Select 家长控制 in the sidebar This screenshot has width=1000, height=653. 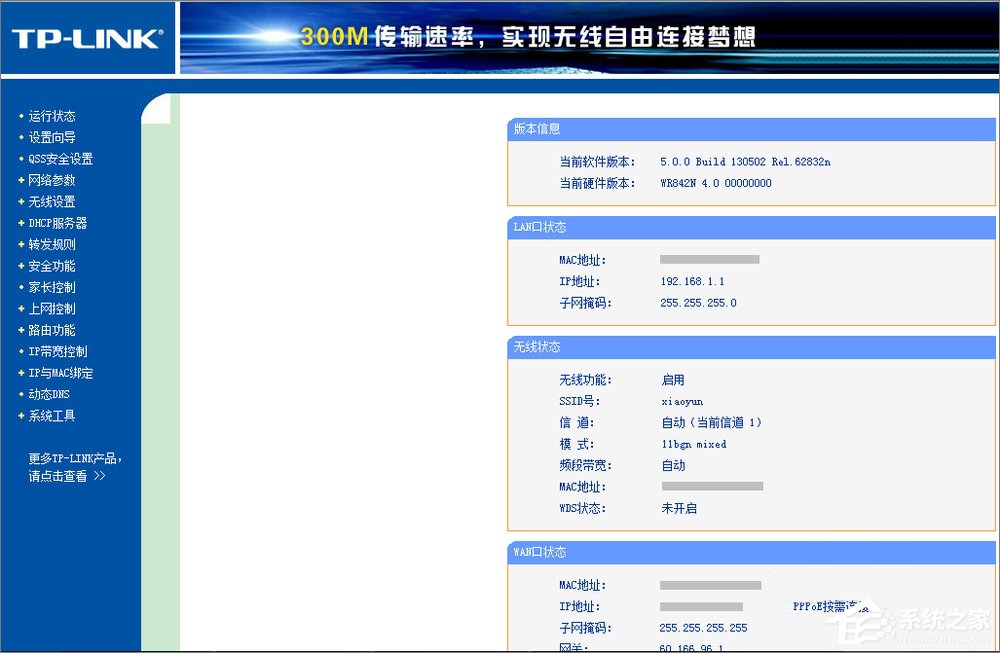pyautogui.click(x=51, y=287)
